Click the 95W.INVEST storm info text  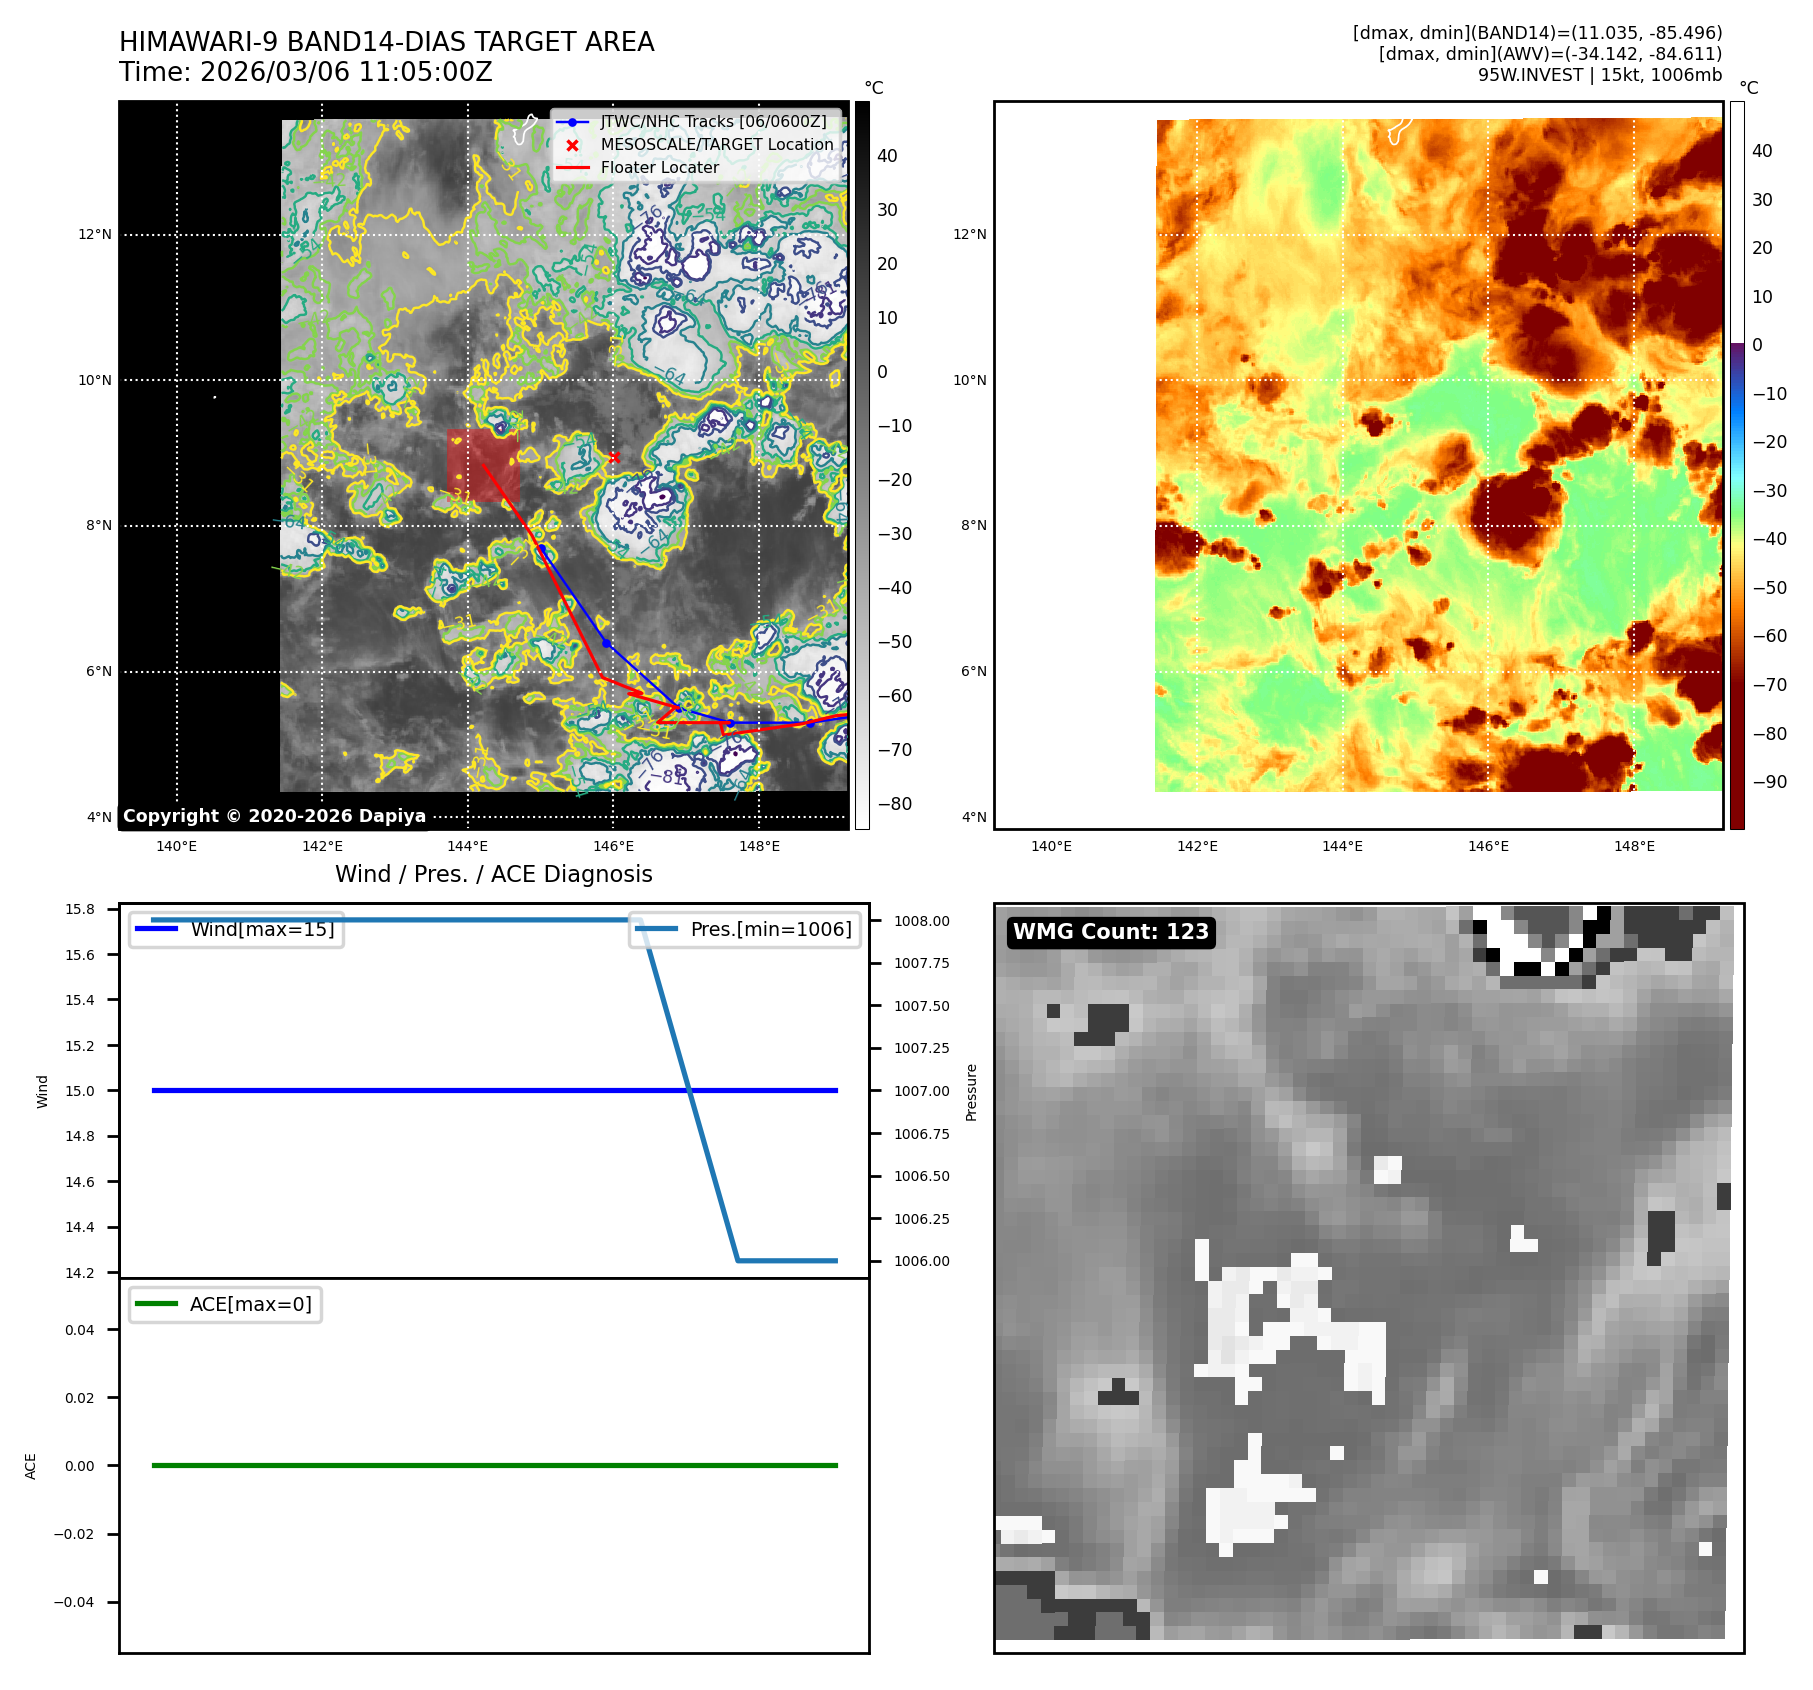tap(1599, 75)
